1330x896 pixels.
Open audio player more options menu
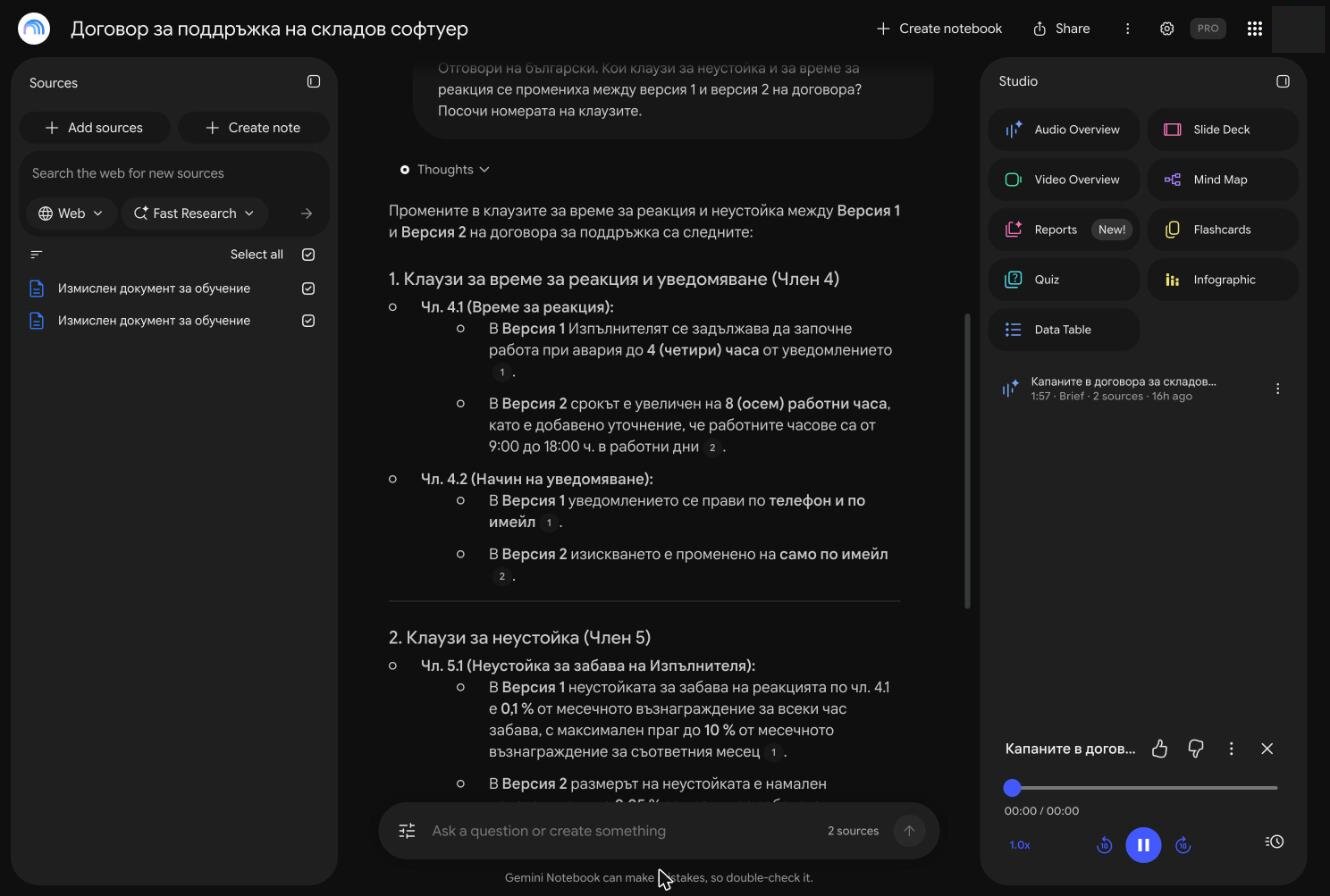pyautogui.click(x=1231, y=748)
